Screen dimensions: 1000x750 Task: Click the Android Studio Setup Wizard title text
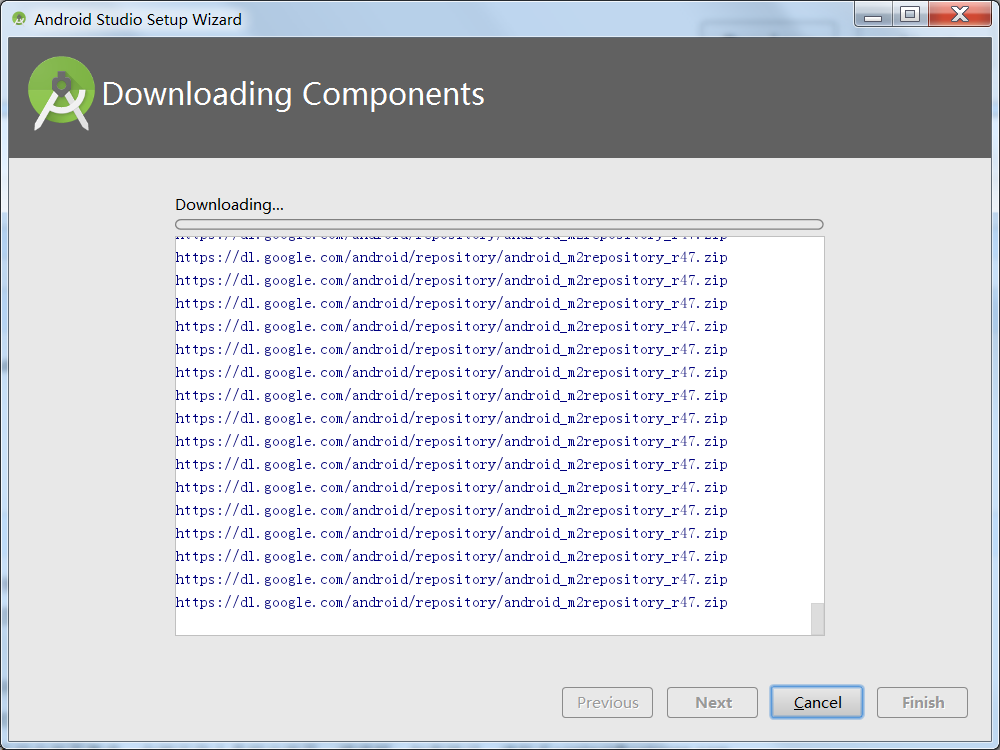coord(138,20)
